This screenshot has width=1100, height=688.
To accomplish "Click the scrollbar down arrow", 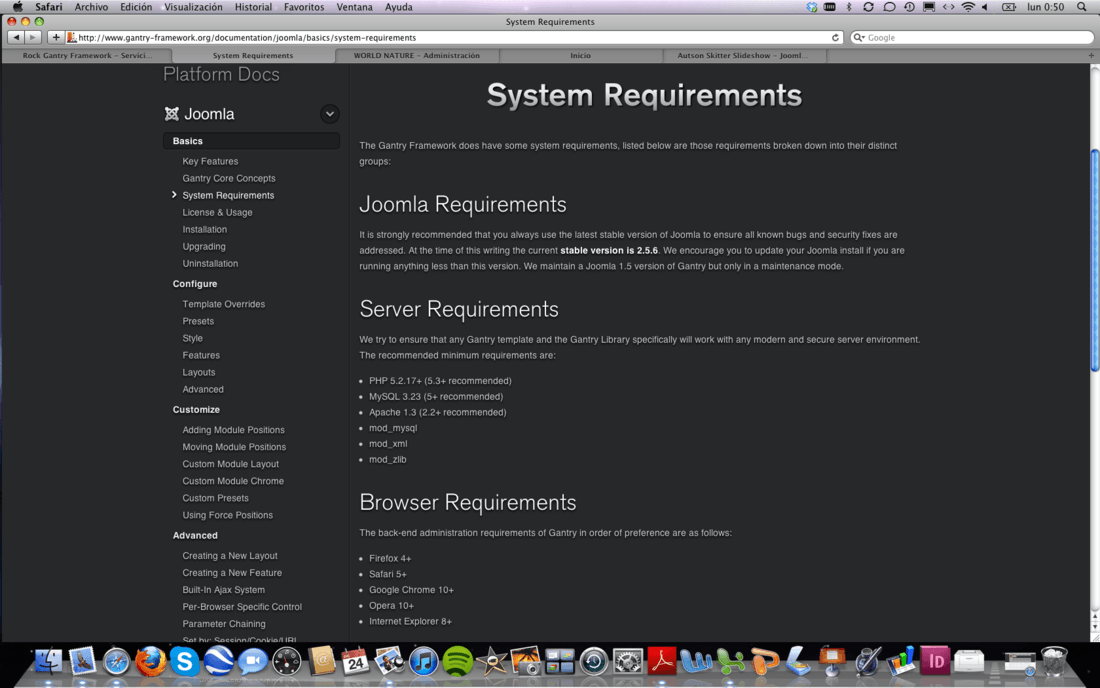I will pos(1094,628).
